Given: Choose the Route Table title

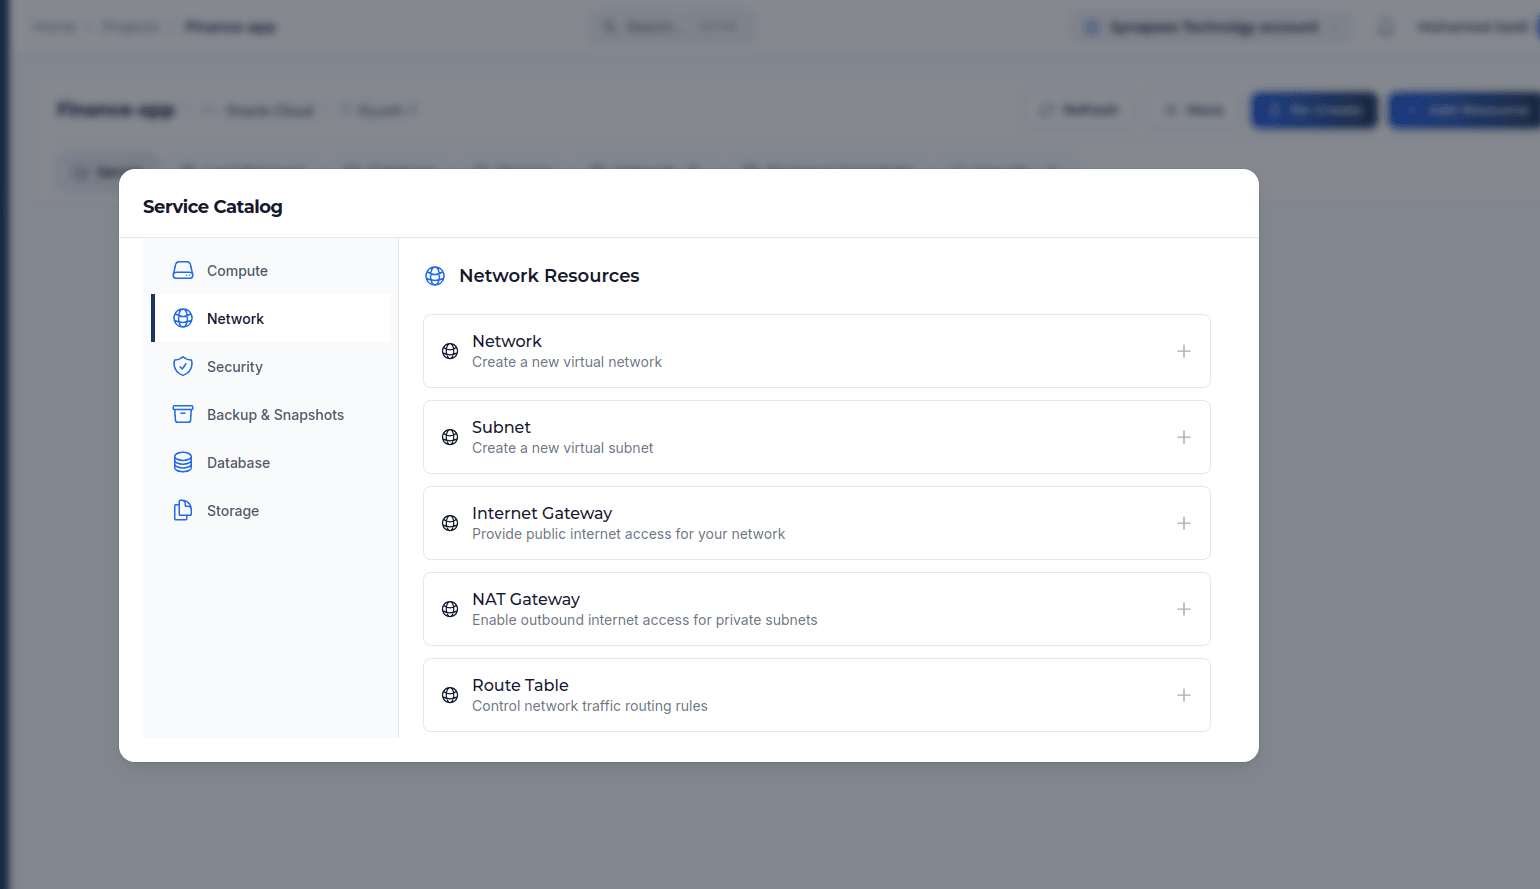Looking at the screenshot, I should (520, 685).
